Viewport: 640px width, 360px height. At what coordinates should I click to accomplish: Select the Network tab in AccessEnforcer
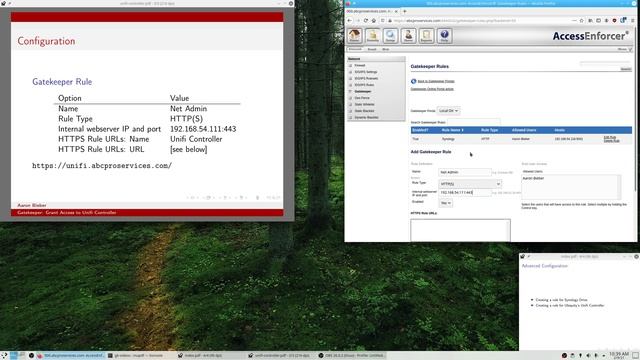click(x=355, y=49)
